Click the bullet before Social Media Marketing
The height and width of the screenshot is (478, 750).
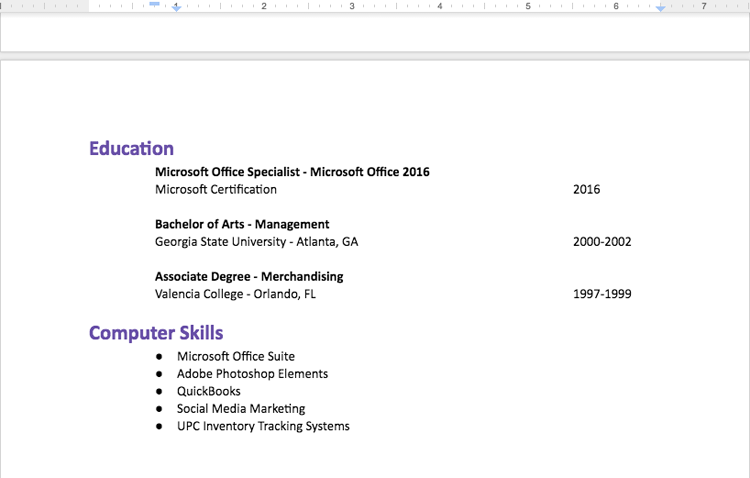click(159, 409)
